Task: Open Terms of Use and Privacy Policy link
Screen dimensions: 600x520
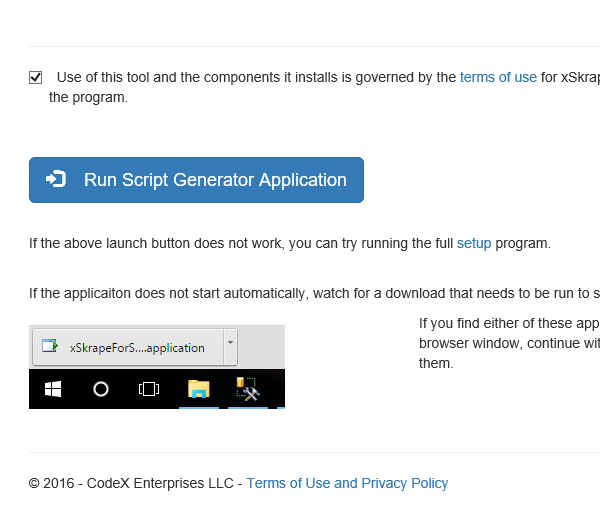Action: tap(347, 483)
